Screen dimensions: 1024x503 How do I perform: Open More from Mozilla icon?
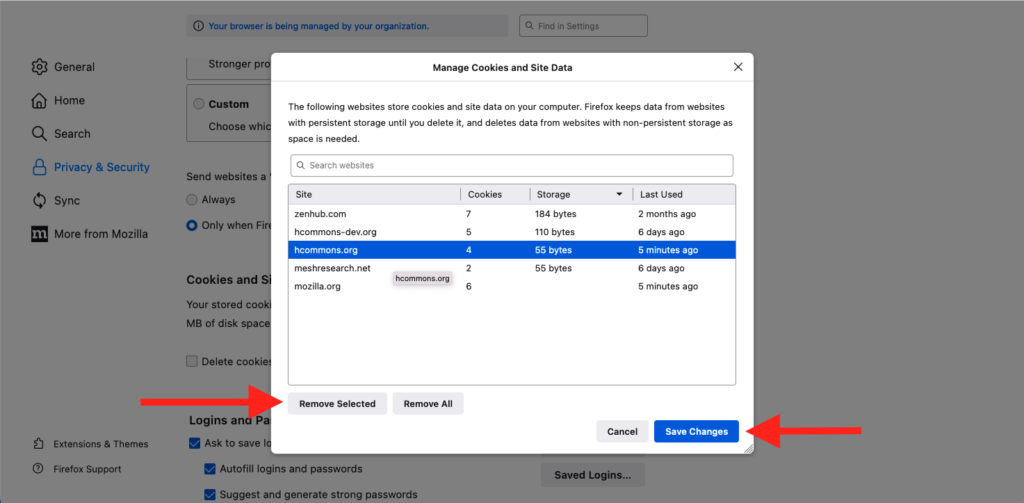click(x=39, y=234)
